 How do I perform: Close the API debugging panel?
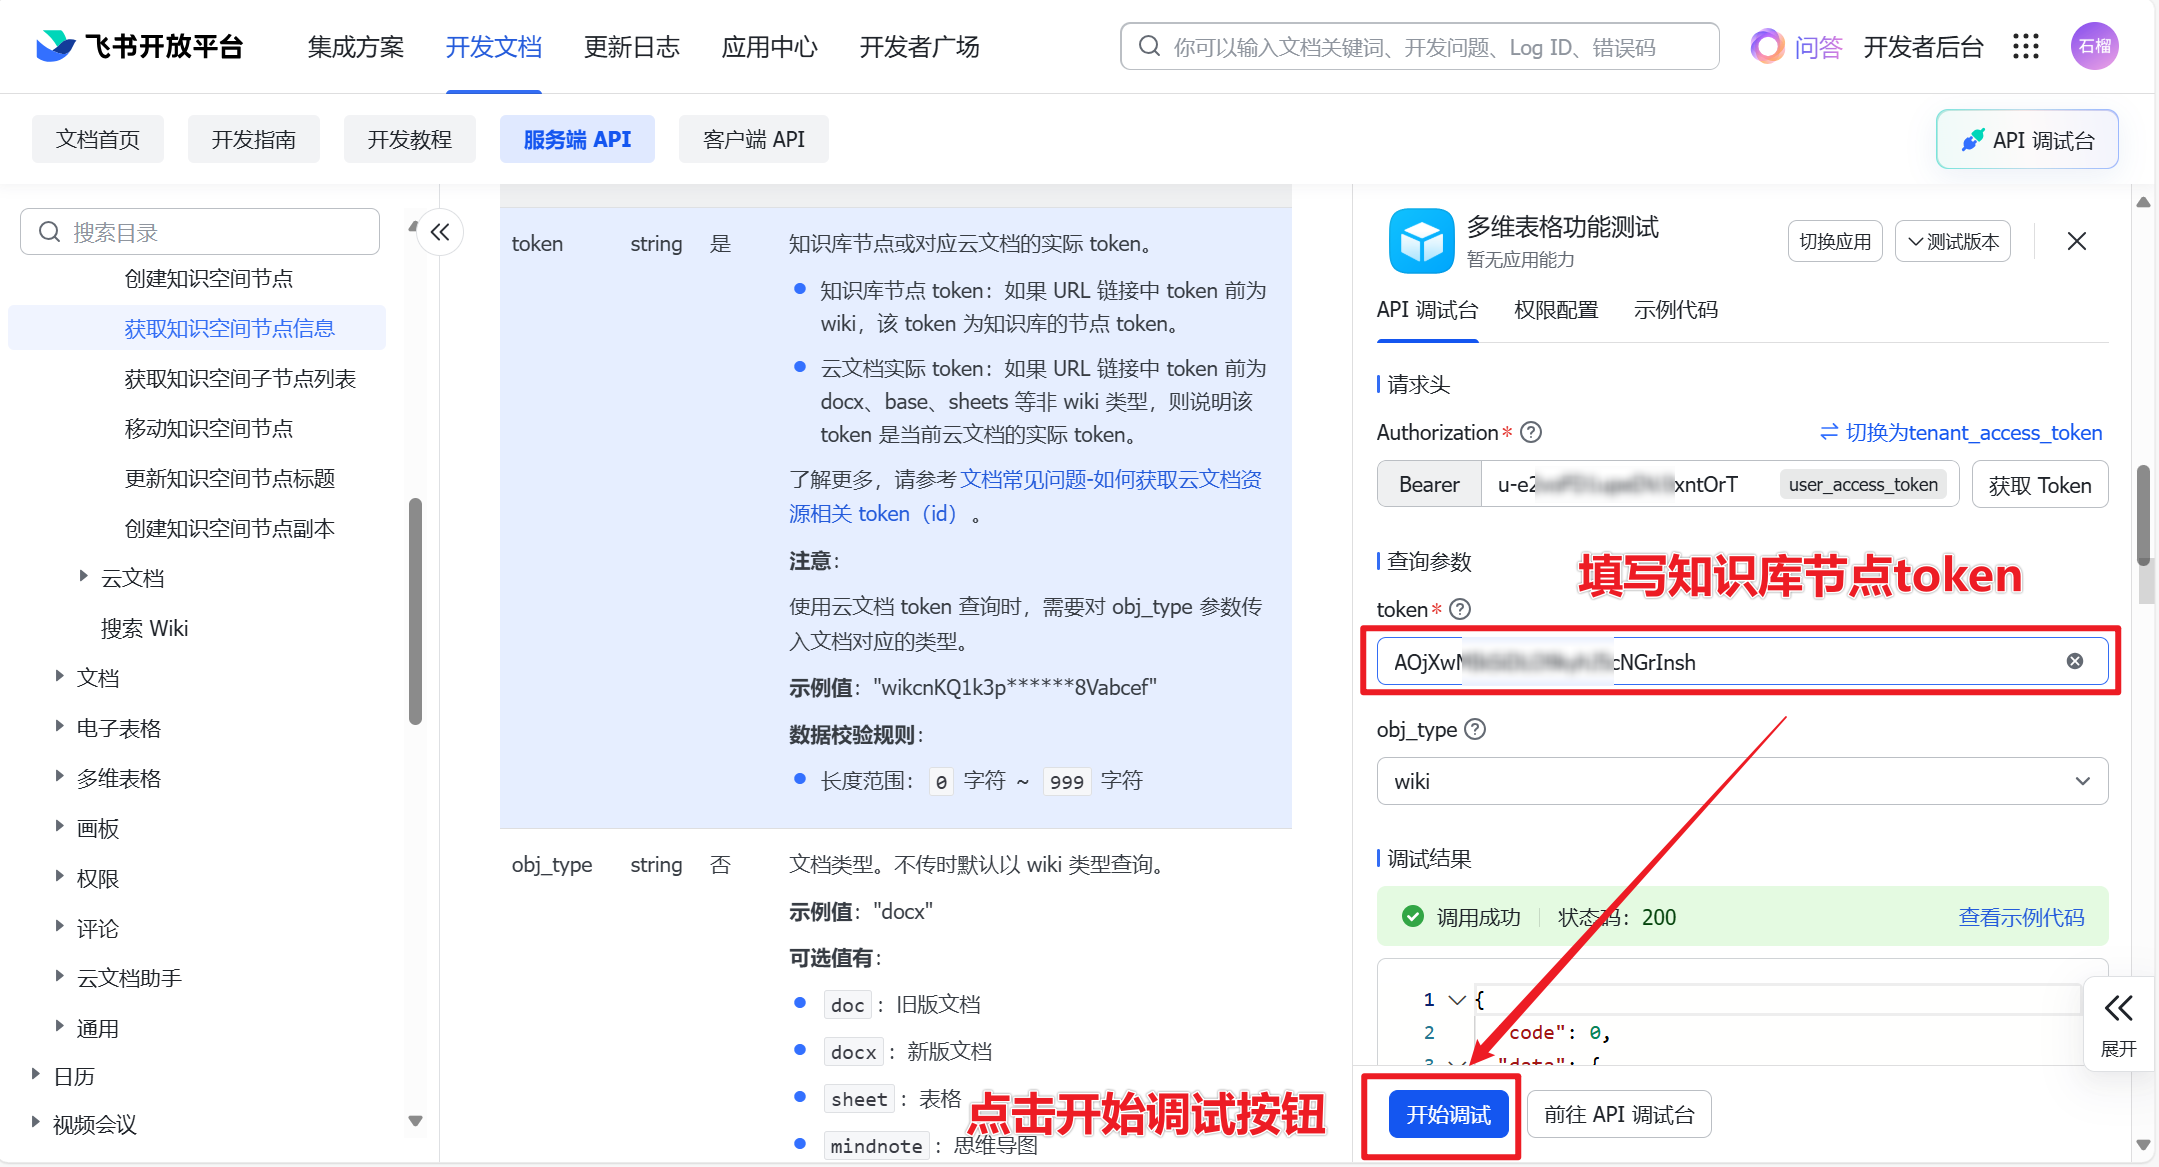click(2076, 241)
